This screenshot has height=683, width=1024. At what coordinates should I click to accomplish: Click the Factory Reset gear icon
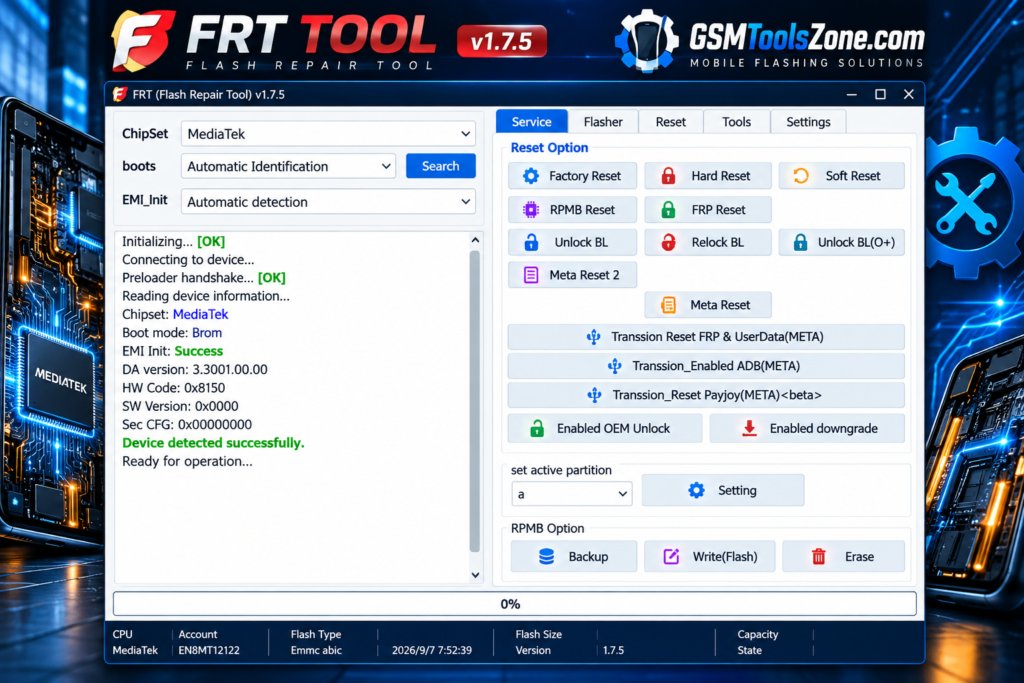531,176
